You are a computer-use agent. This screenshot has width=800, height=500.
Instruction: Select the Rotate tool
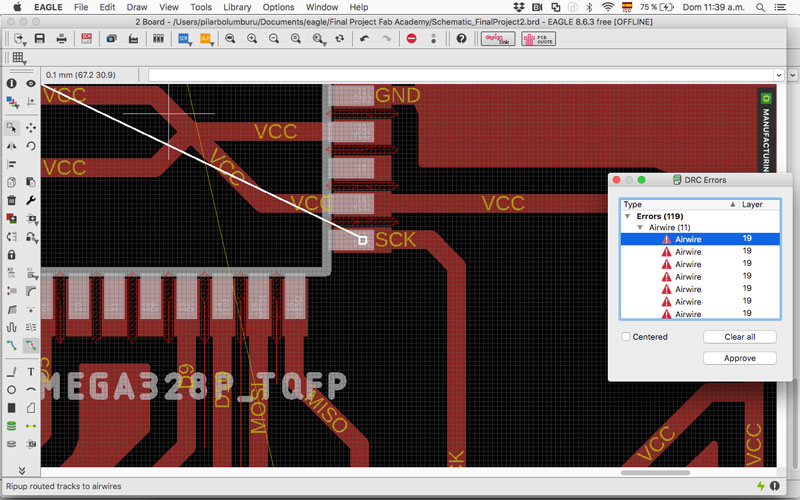31,146
